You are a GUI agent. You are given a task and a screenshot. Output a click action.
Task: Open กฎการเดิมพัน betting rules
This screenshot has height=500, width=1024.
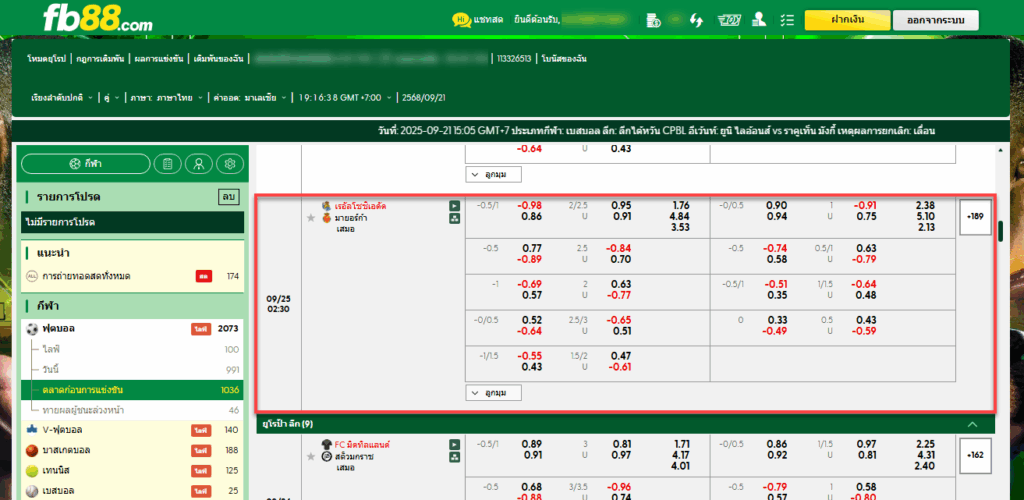(100, 59)
